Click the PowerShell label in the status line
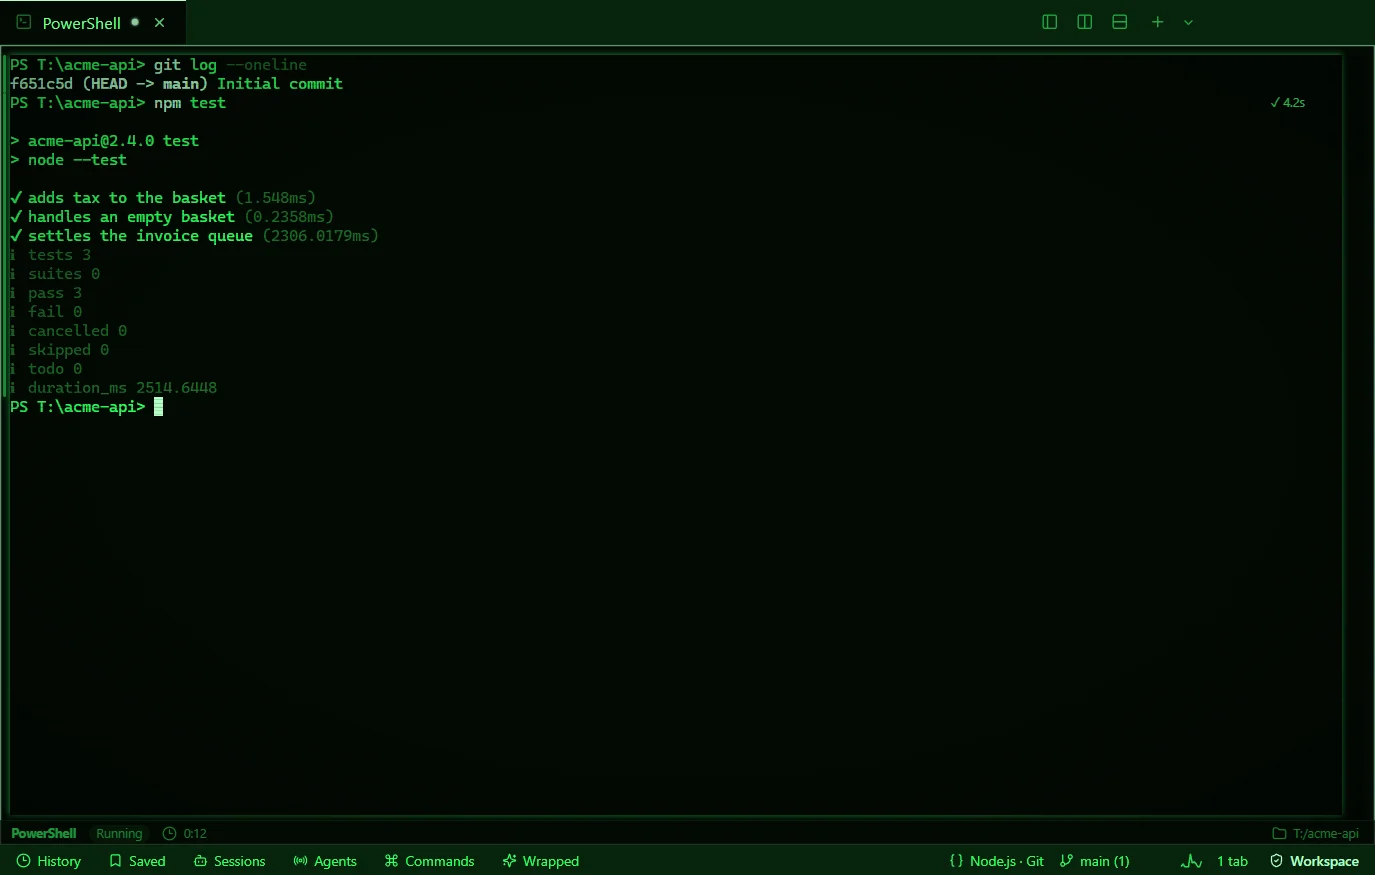The width and height of the screenshot is (1375, 875). (44, 833)
